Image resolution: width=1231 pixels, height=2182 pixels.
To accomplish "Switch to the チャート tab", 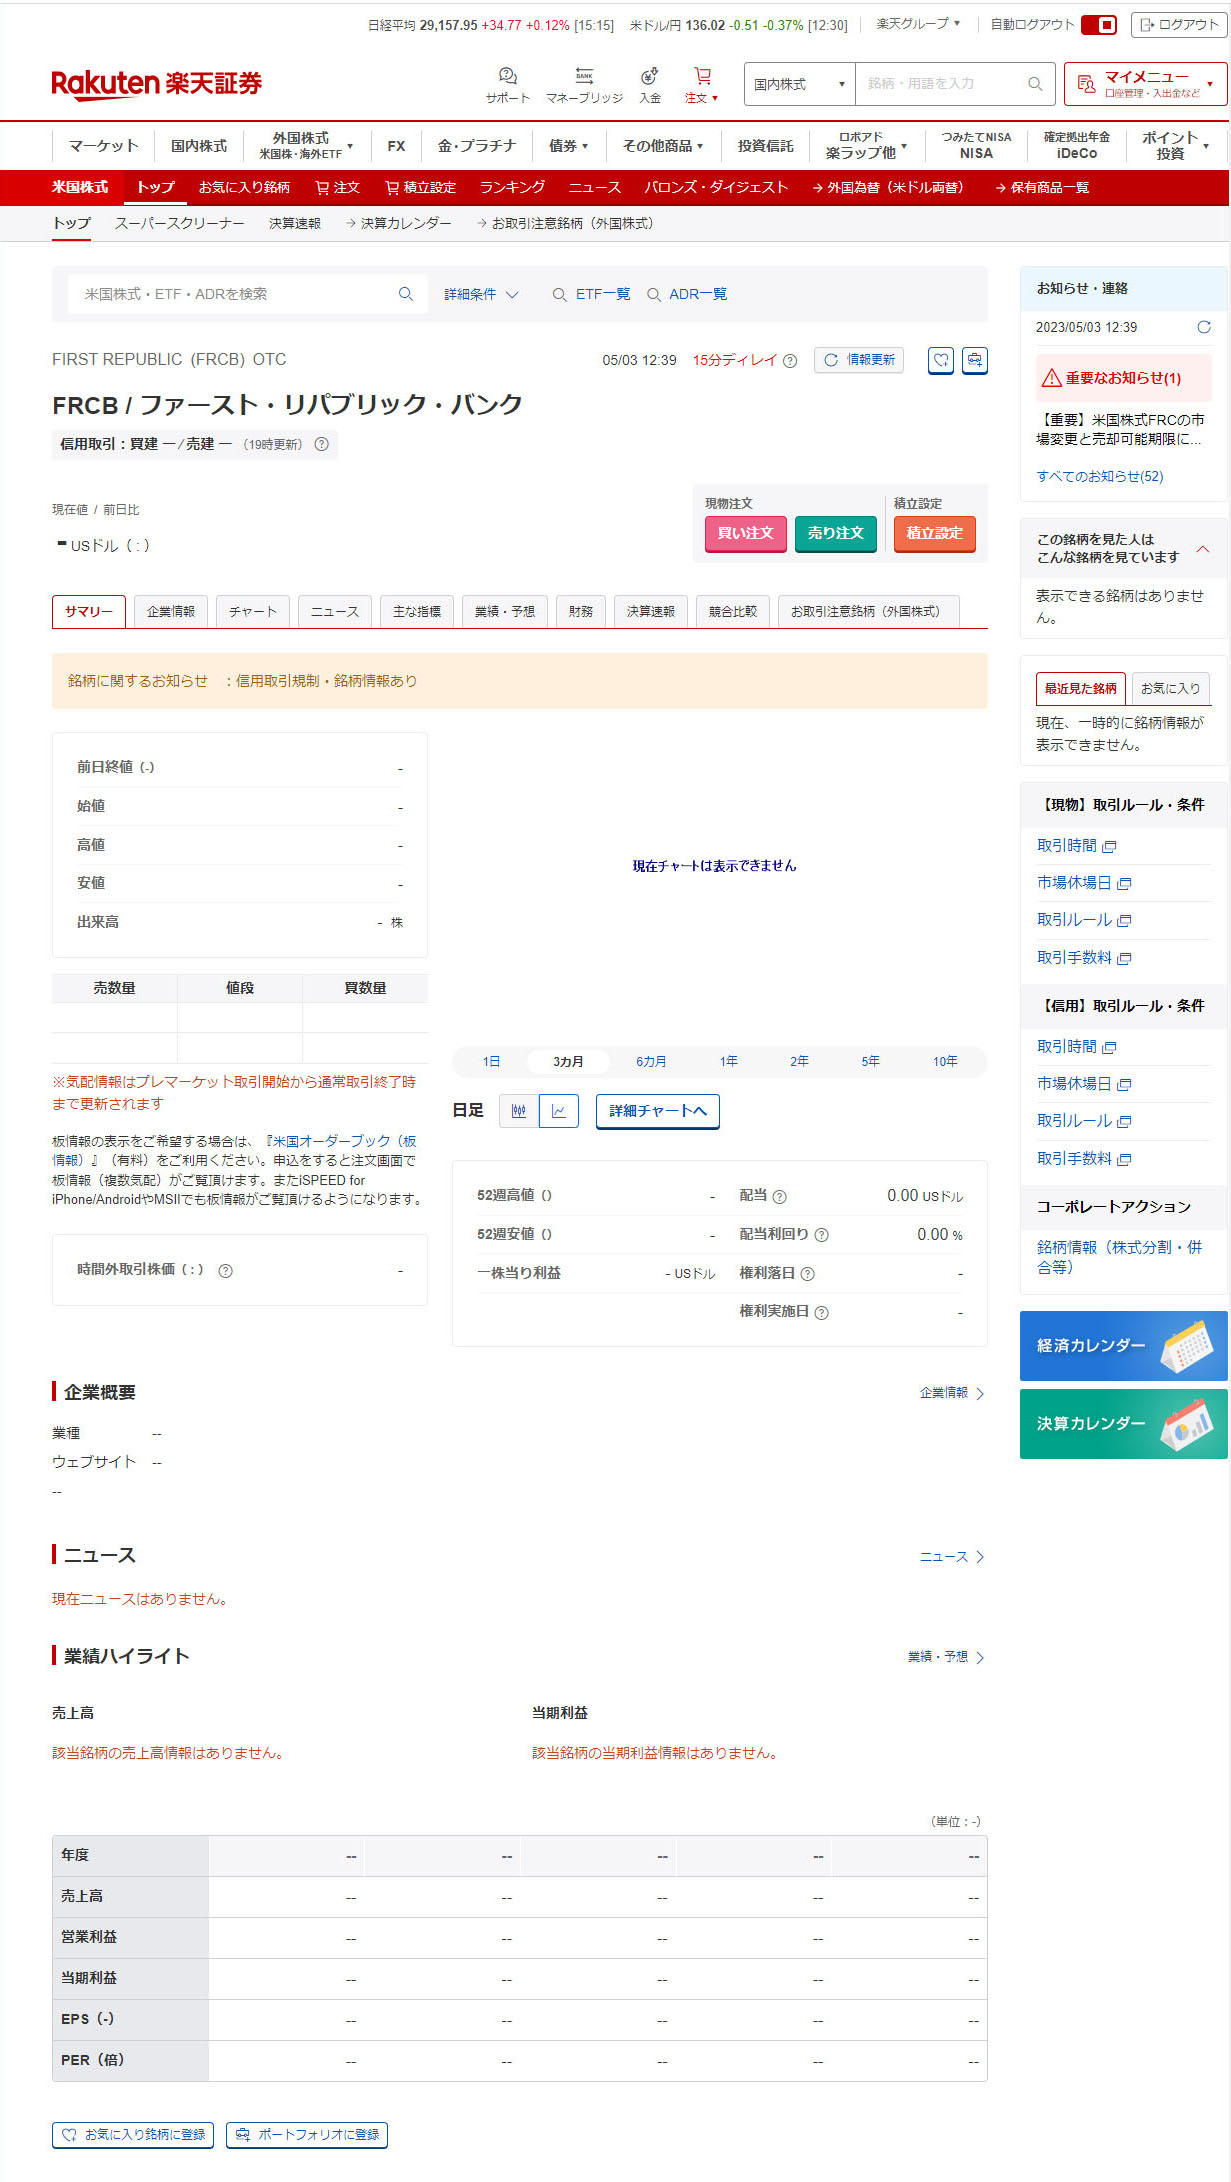I will click(x=252, y=611).
